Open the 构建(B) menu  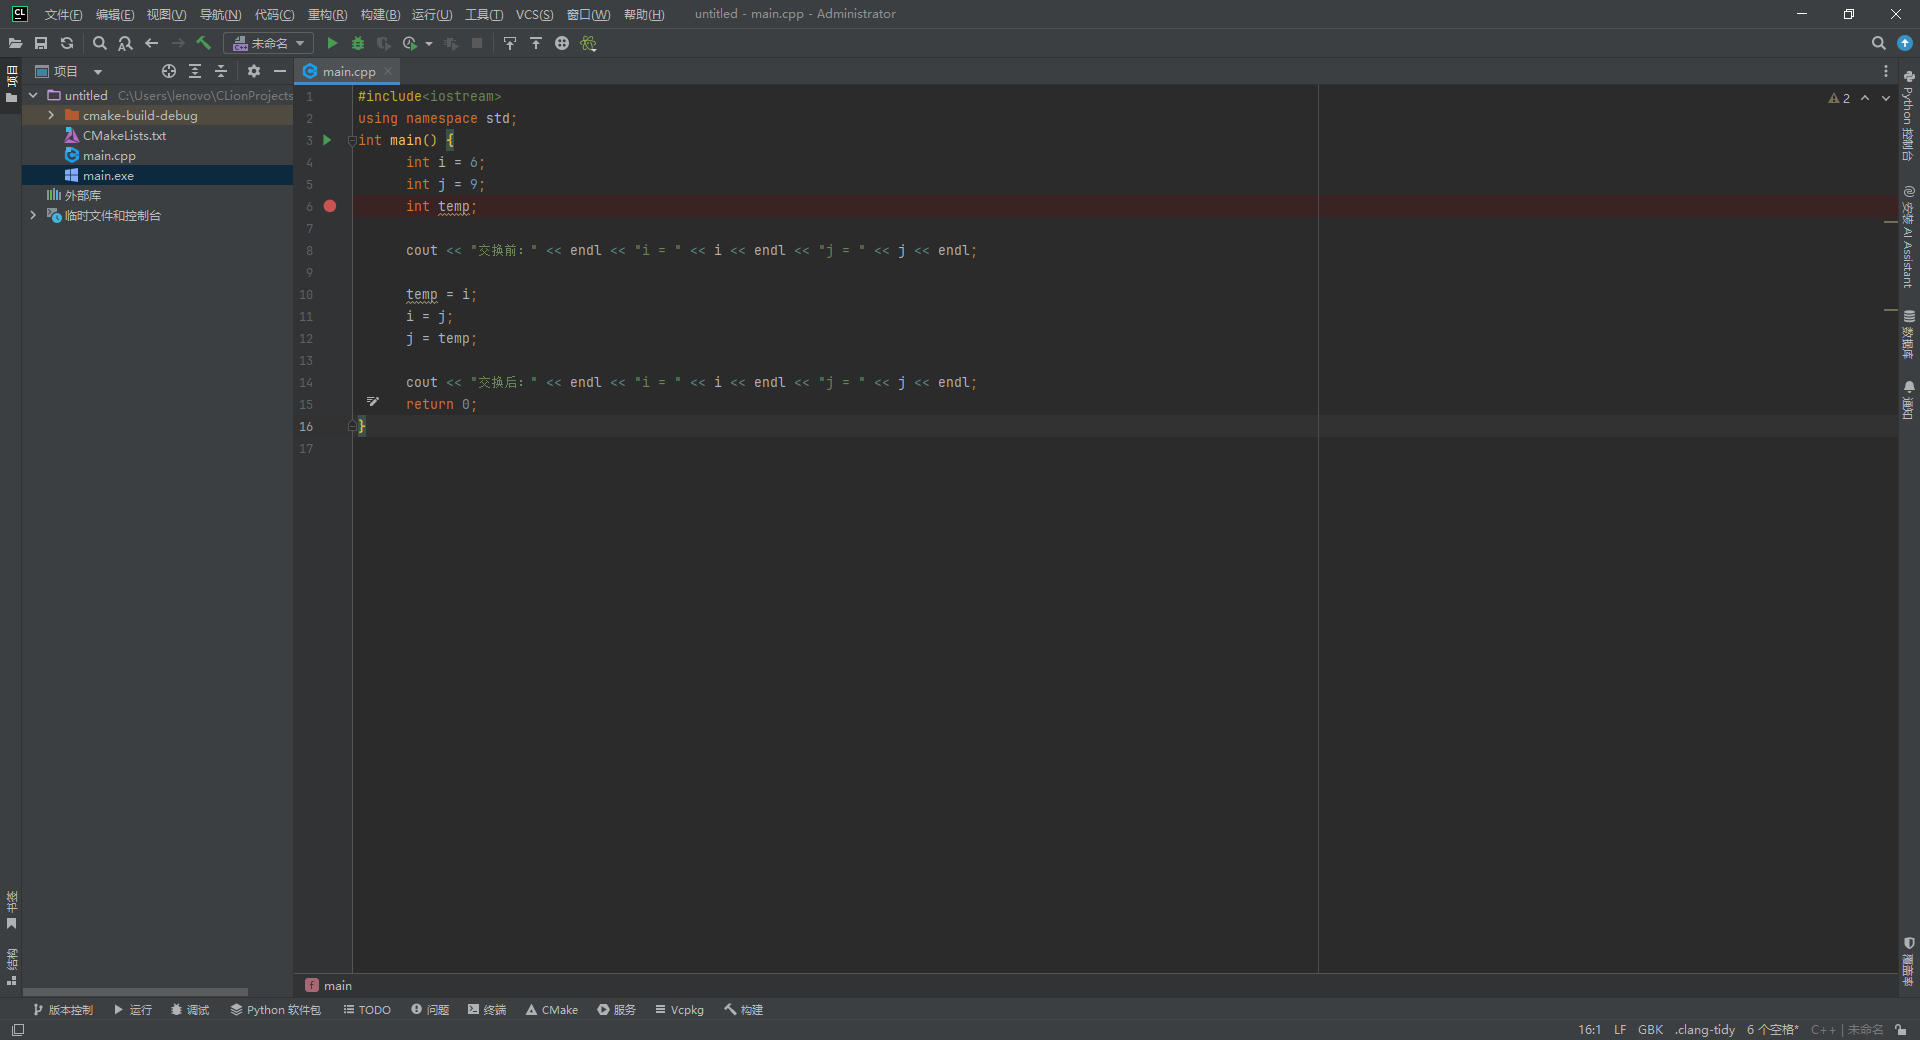click(x=380, y=14)
